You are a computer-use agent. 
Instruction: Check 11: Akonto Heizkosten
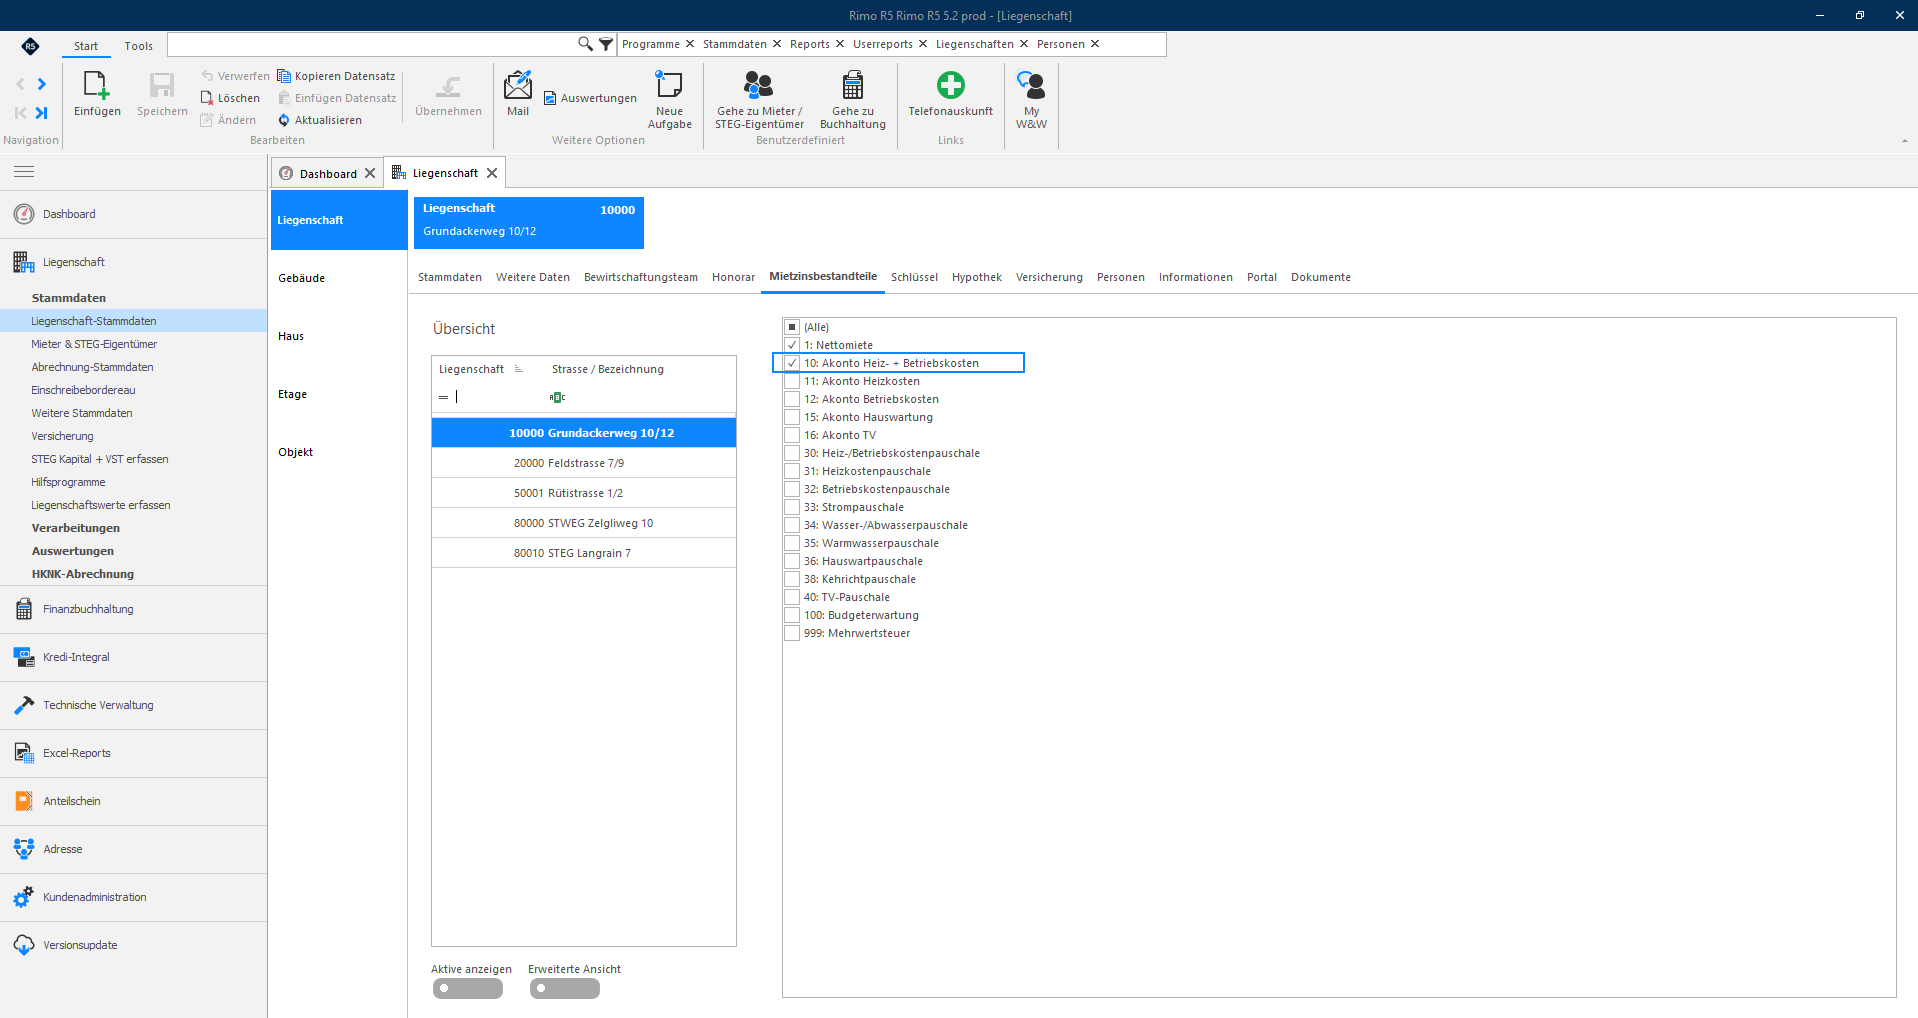point(792,381)
